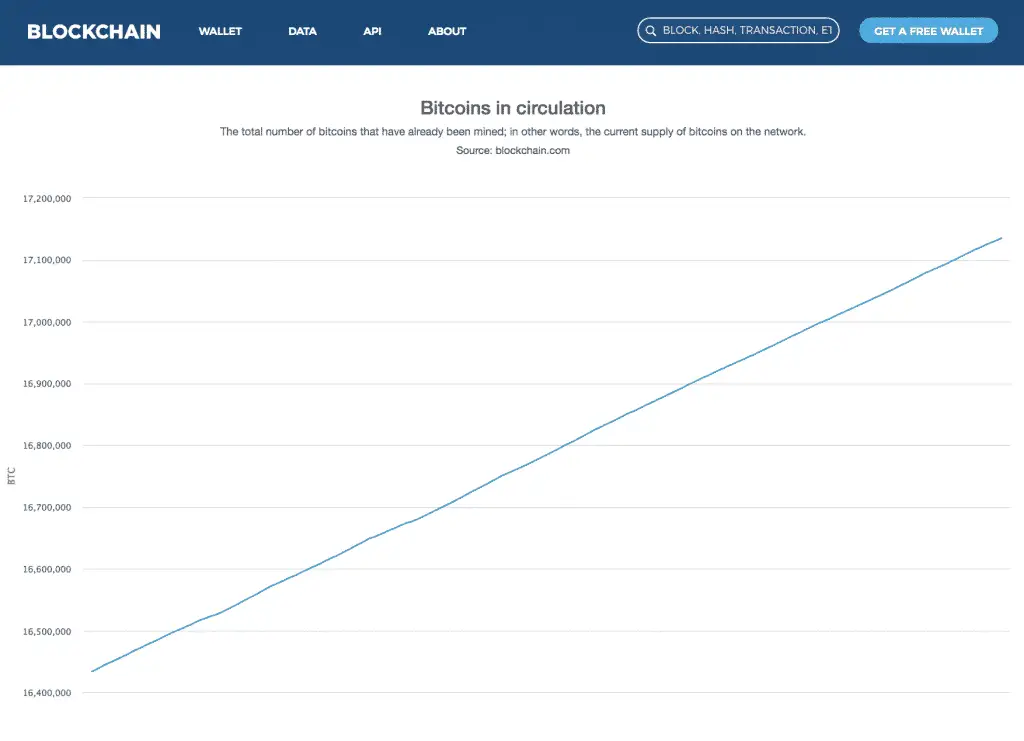Image resolution: width=1024 pixels, height=741 pixels.
Task: Click the rightmost end of the chart line
Action: (x=1000, y=238)
